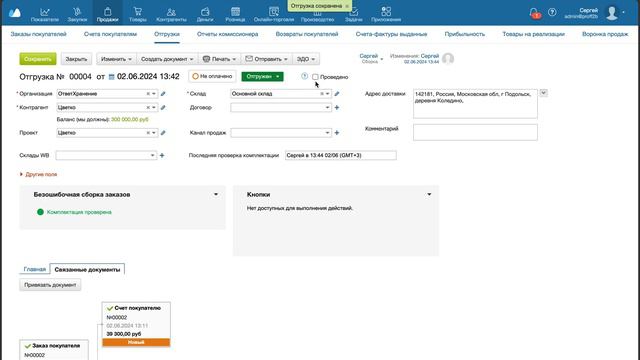Click the MoySklad logo icon
This screenshot has height=360, width=640.
[x=15, y=13]
